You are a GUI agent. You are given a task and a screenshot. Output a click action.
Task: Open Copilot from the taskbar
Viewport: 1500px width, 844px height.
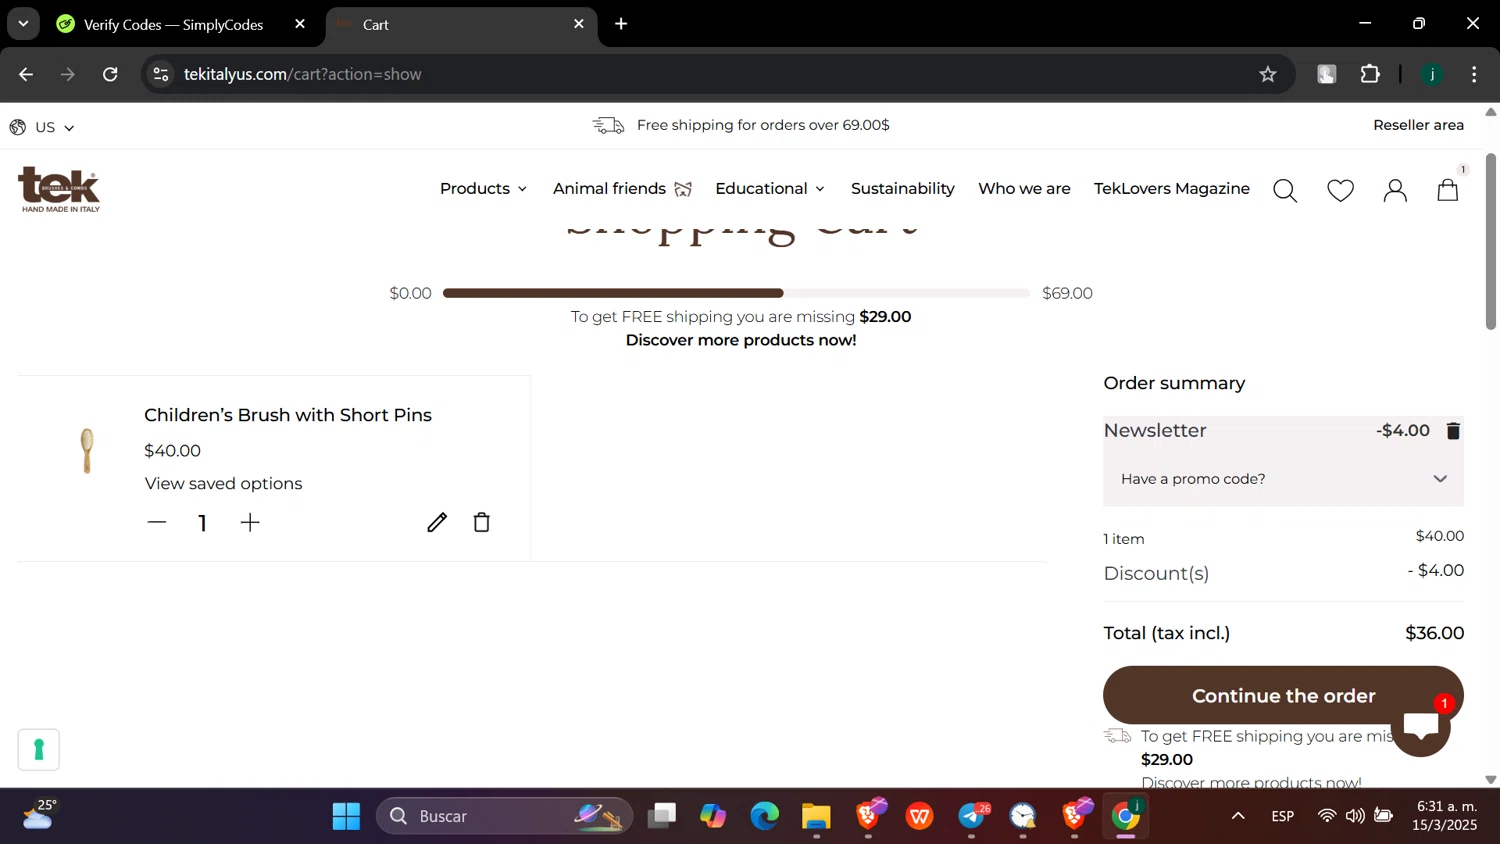pyautogui.click(x=713, y=816)
